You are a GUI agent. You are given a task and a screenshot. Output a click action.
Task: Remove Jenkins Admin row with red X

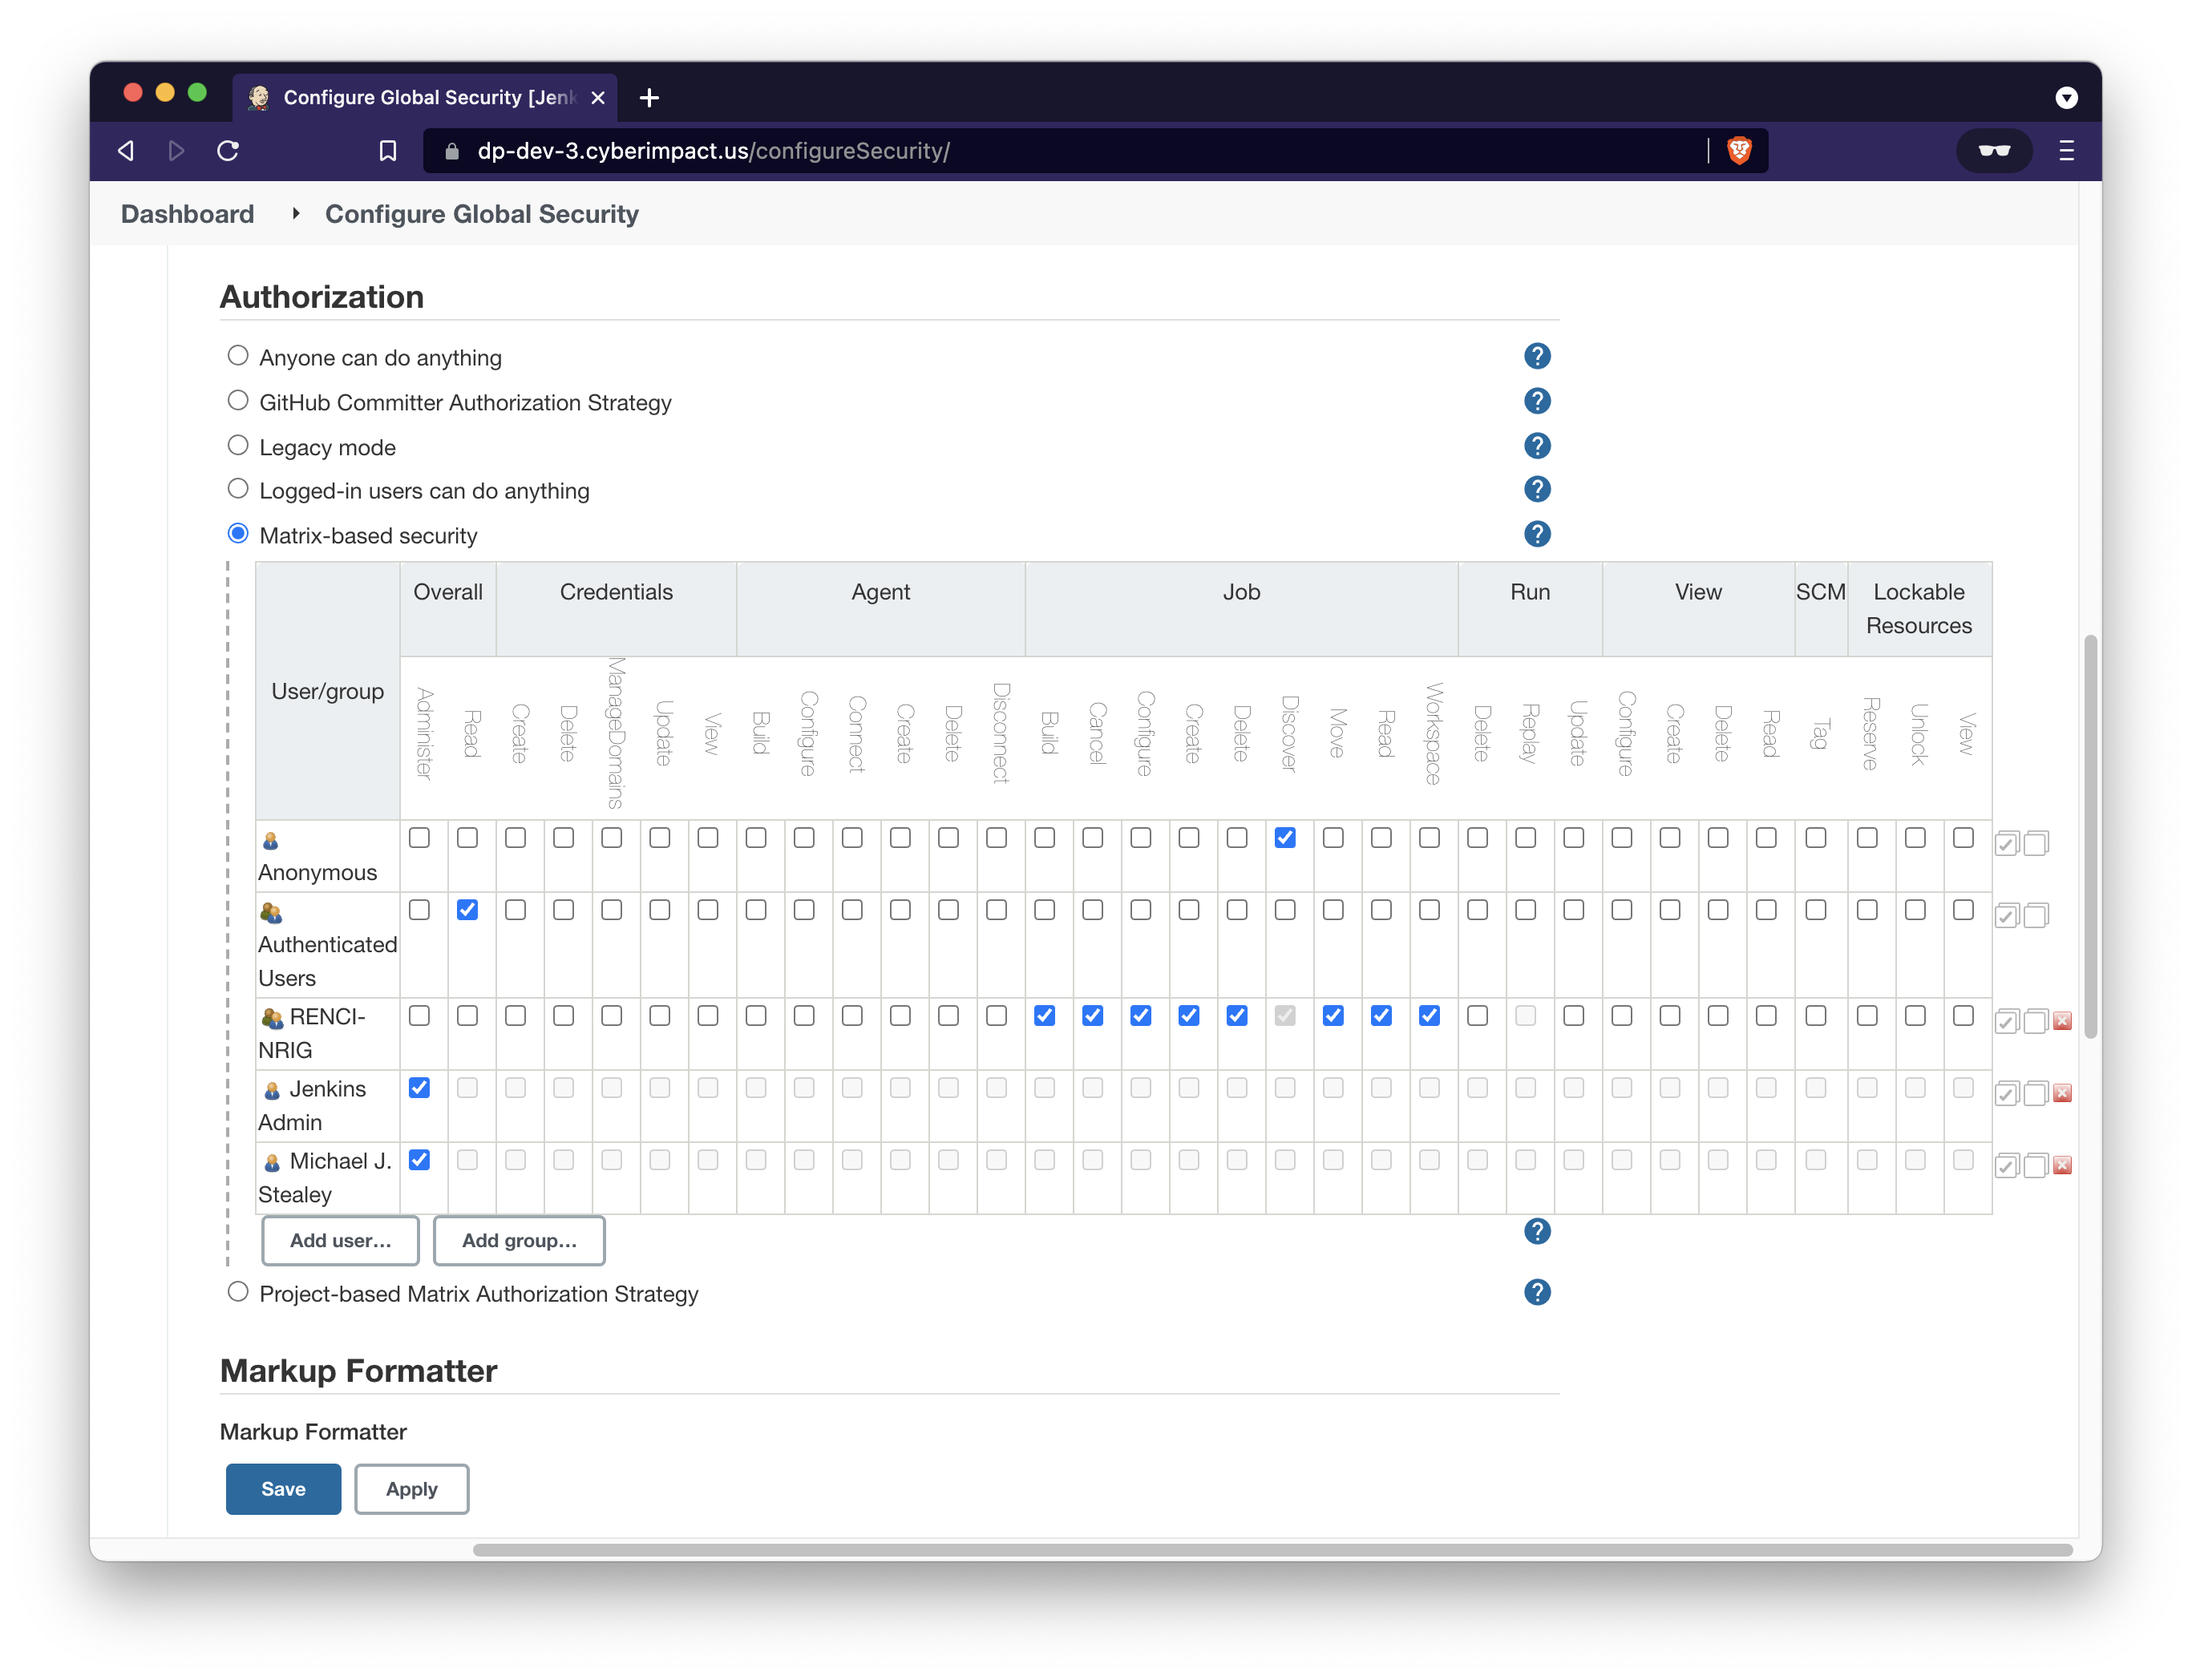coord(2062,1093)
